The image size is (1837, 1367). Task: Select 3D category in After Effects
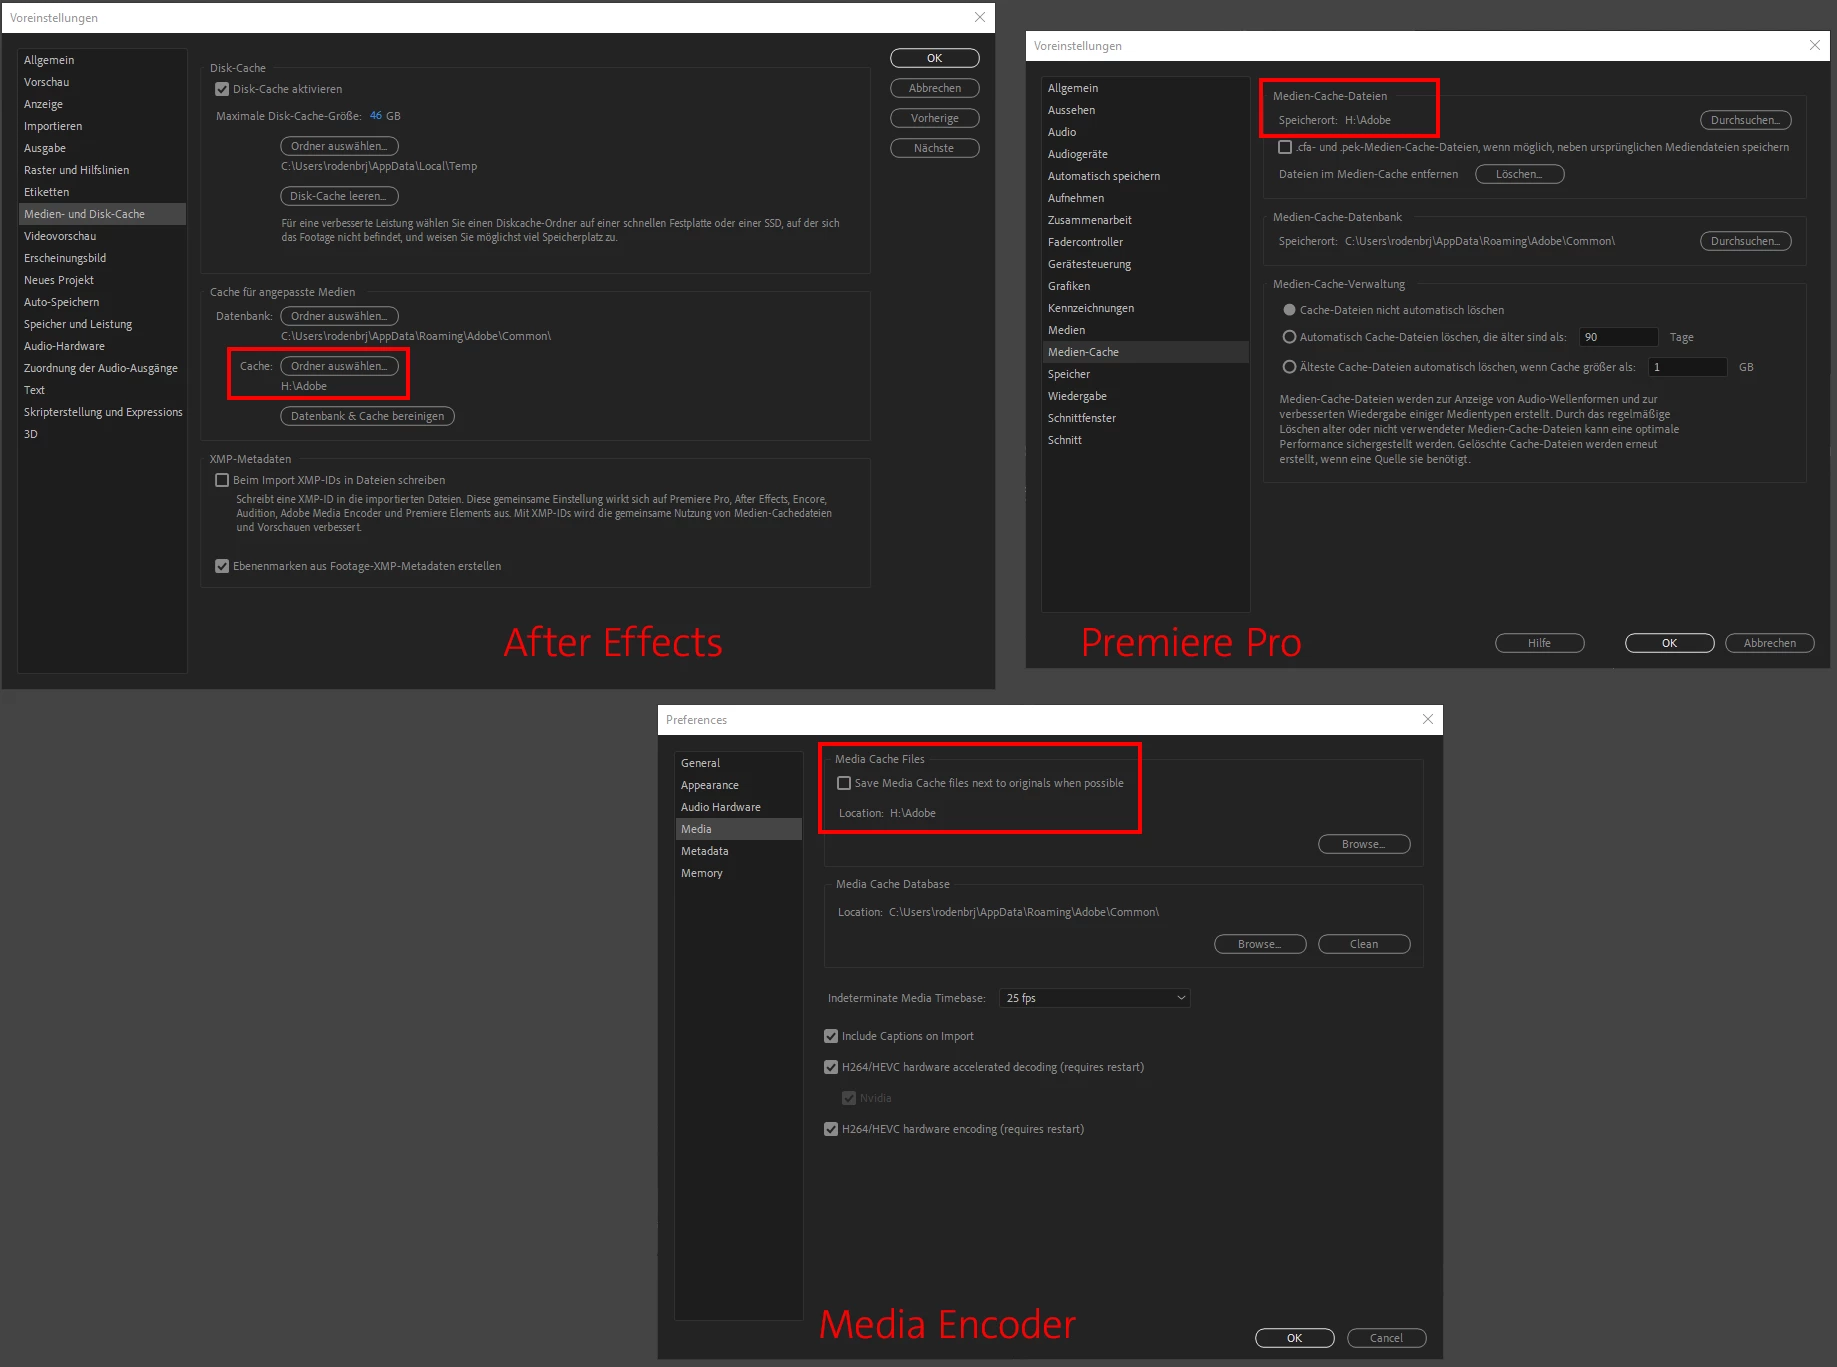coord(102,434)
